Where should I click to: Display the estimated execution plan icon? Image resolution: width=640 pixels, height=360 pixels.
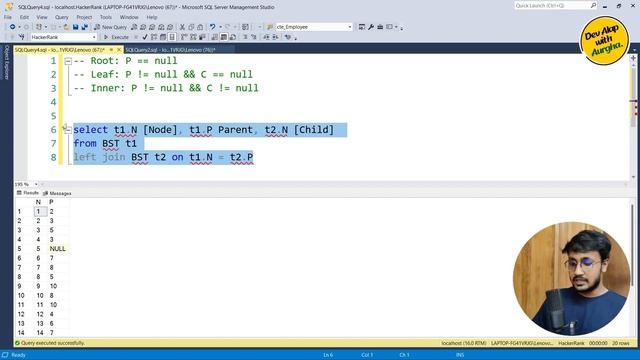click(154, 37)
